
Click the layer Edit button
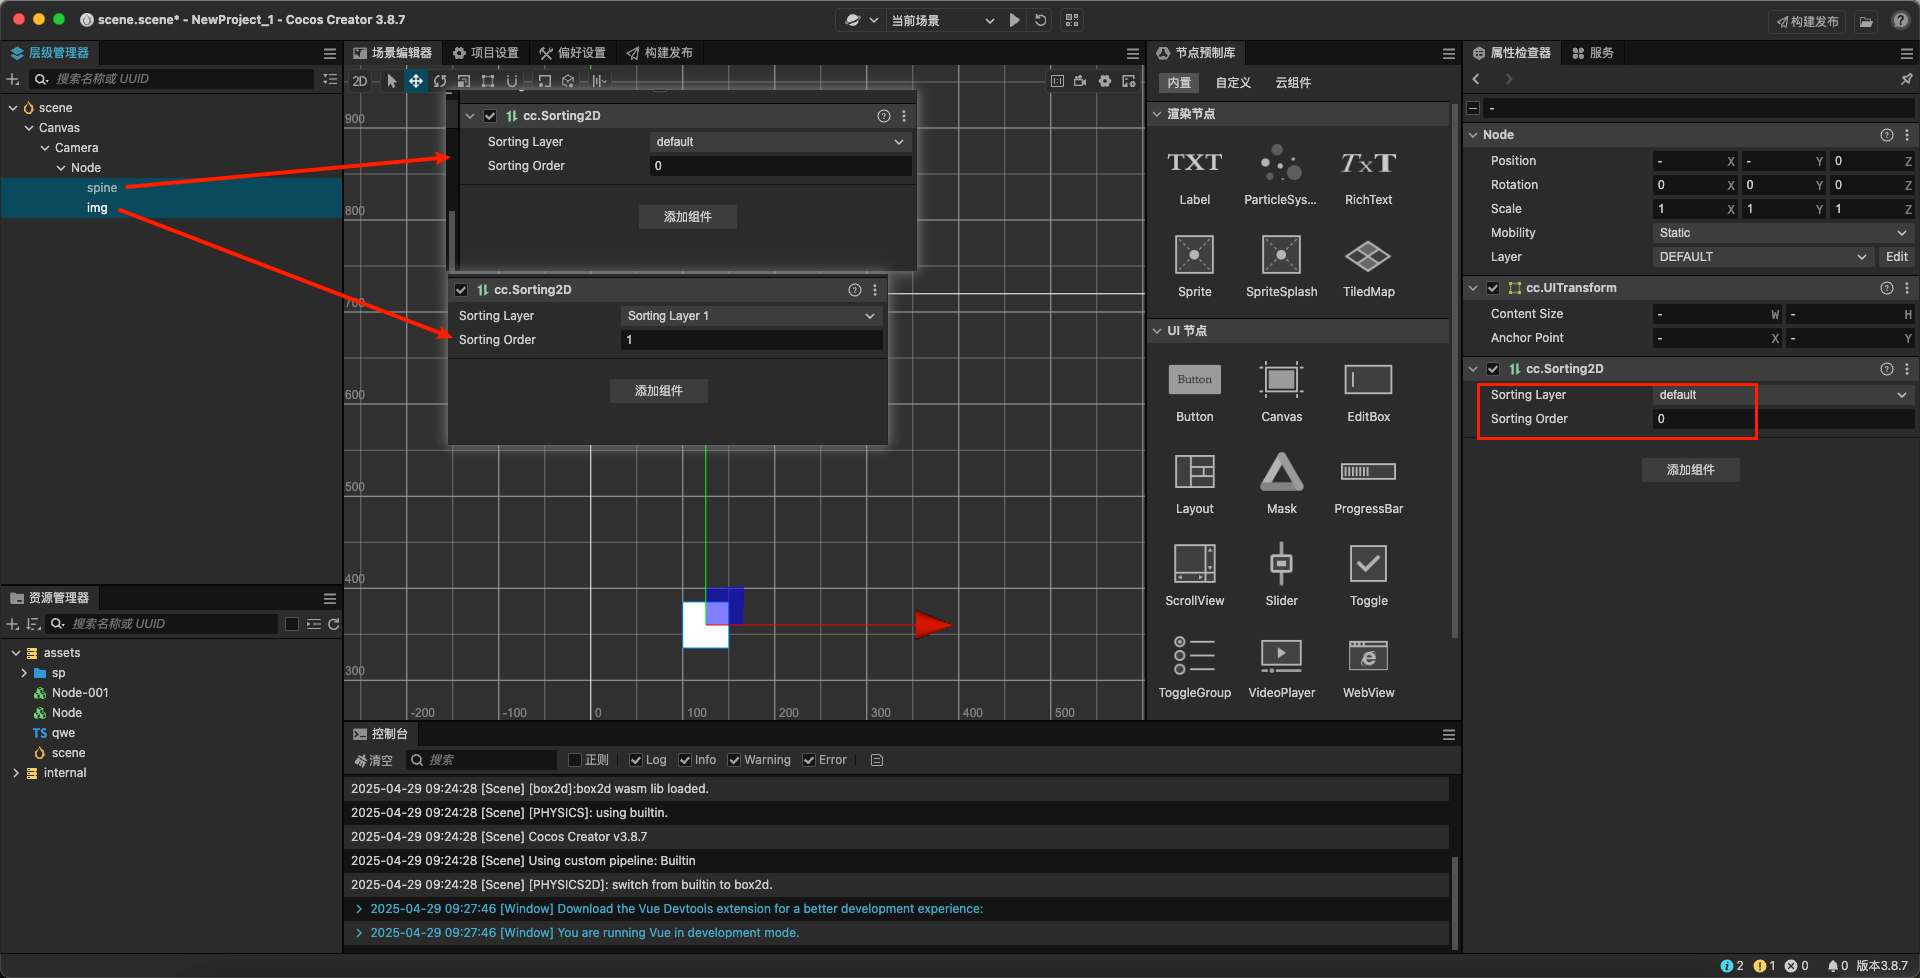point(1896,257)
